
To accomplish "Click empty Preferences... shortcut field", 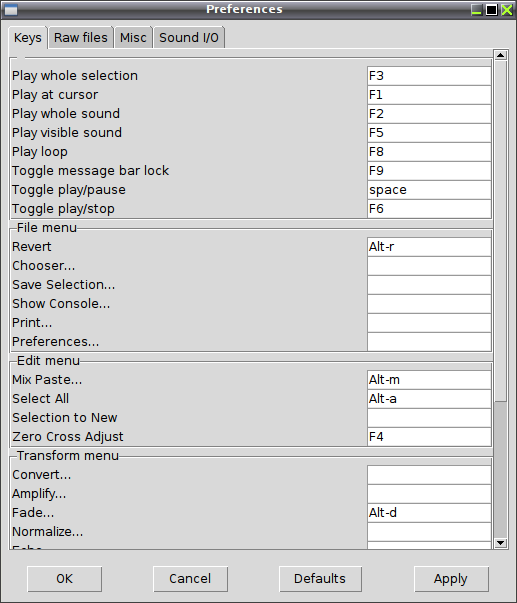I will tap(429, 342).
